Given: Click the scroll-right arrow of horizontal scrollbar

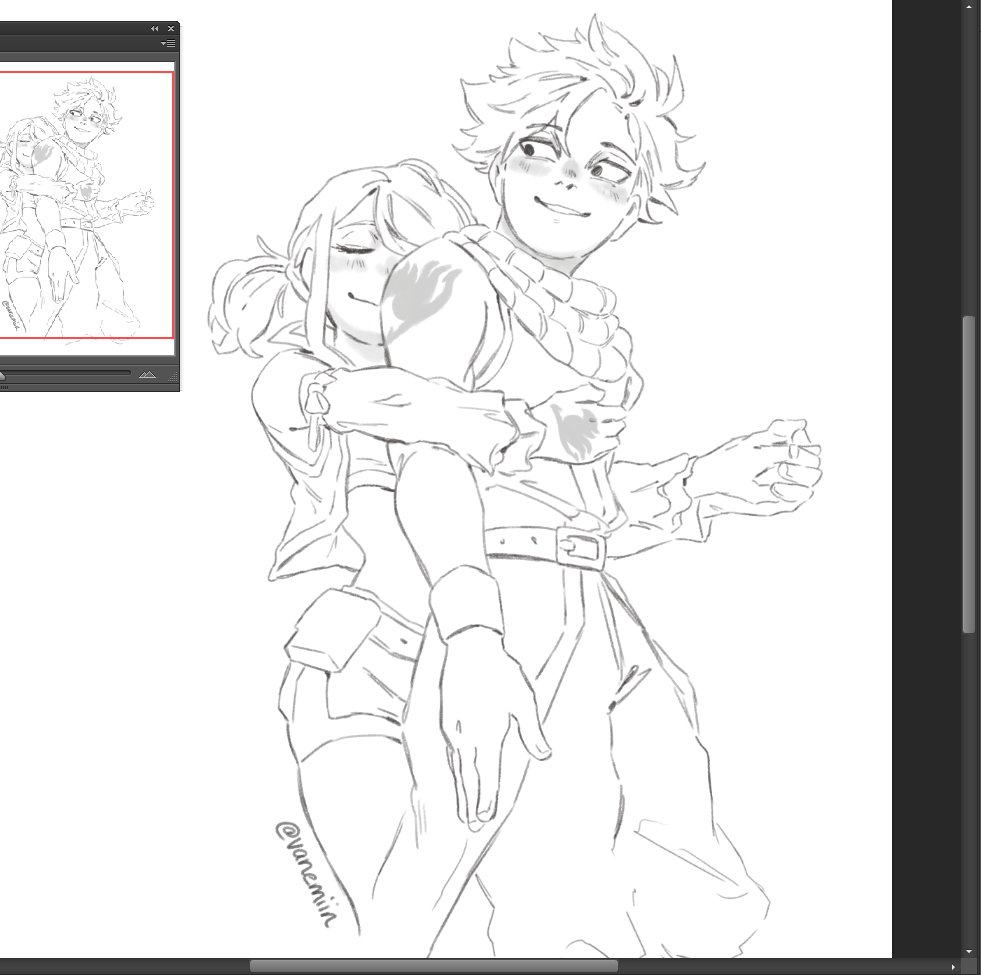Looking at the screenshot, I should tap(953, 967).
